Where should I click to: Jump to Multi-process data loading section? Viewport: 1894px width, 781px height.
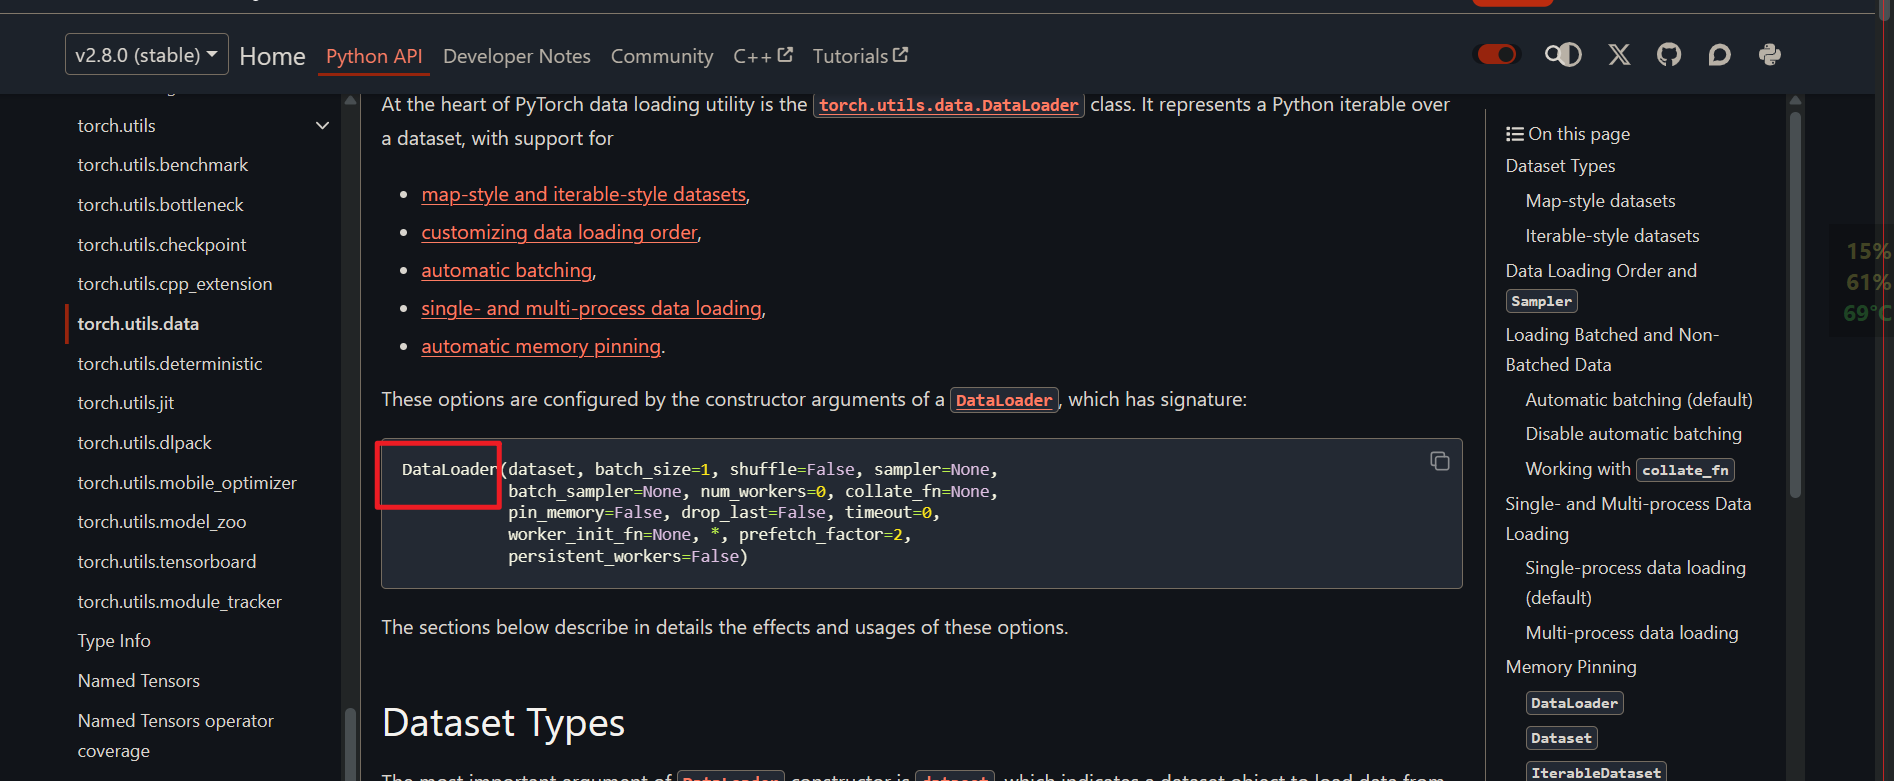click(x=1632, y=633)
